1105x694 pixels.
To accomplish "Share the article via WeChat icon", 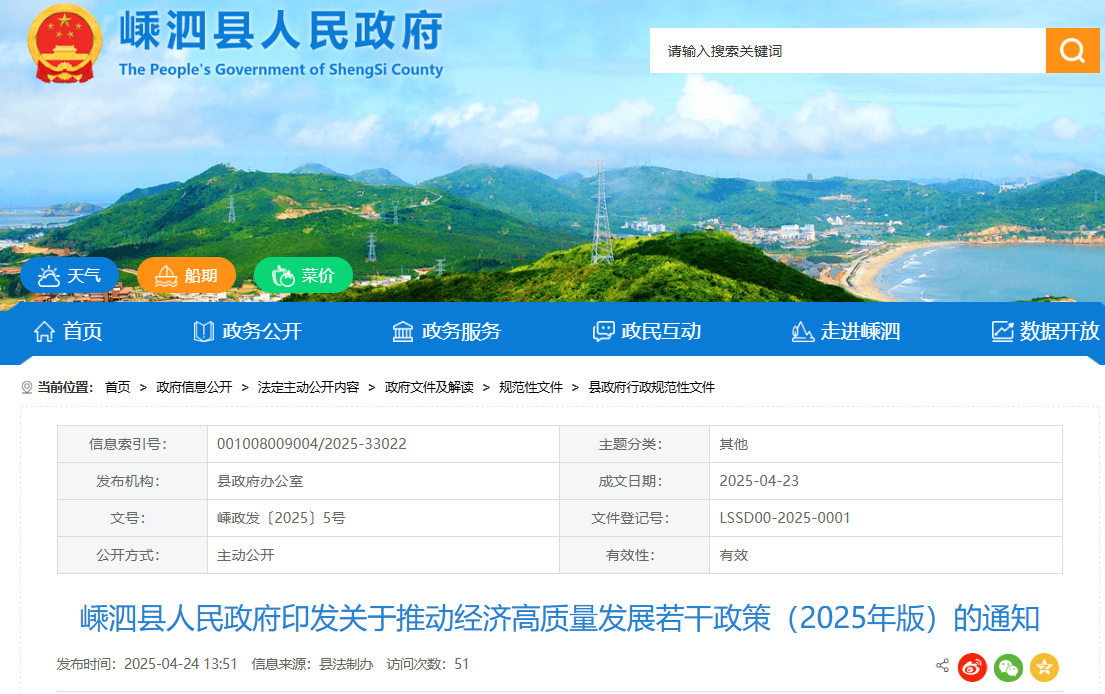I will 1008,666.
